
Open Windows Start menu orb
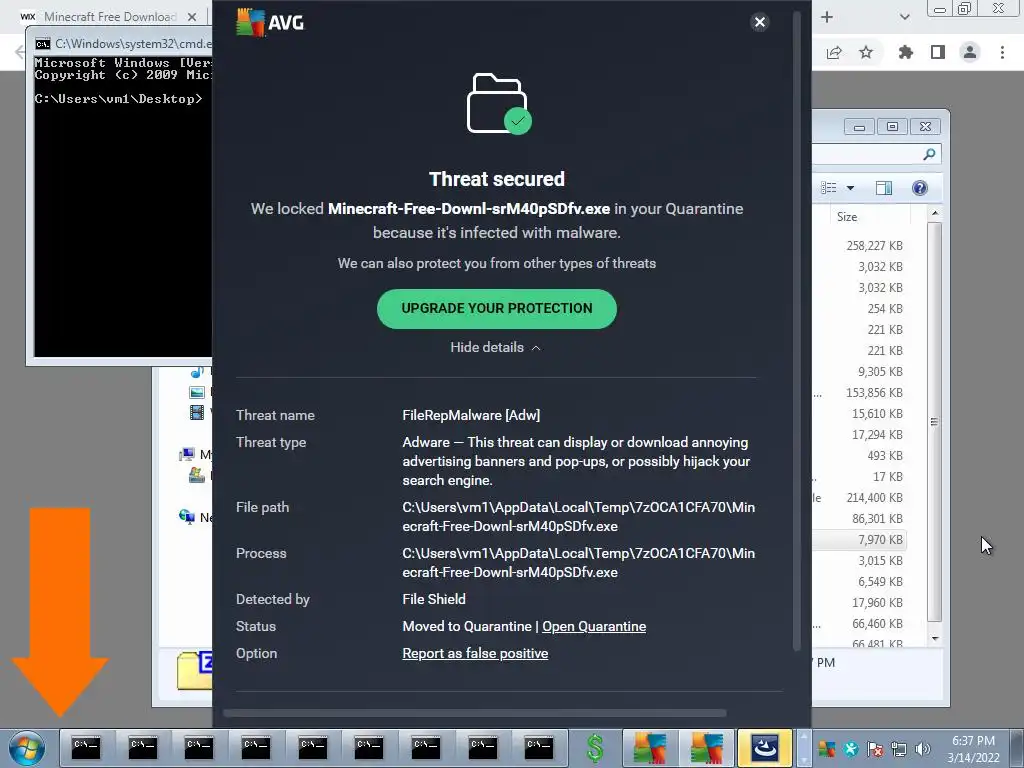tap(27, 748)
